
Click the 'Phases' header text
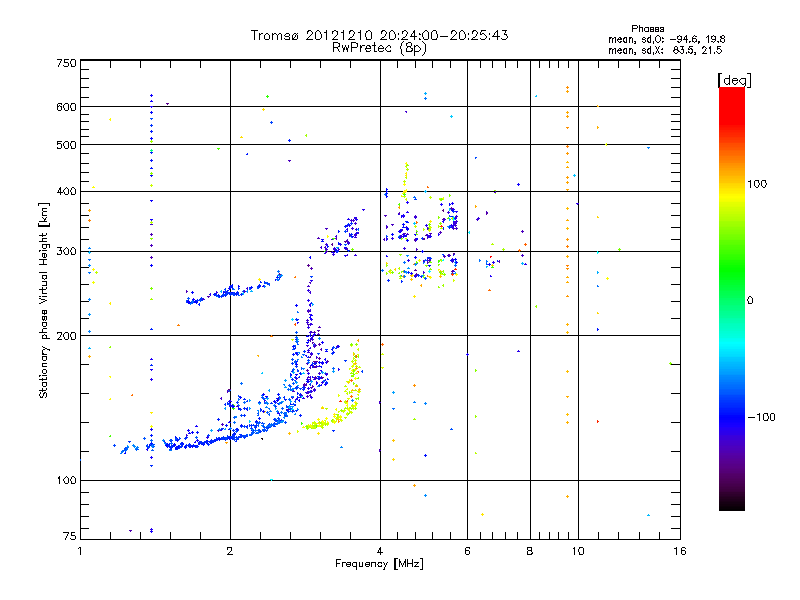coord(647,29)
